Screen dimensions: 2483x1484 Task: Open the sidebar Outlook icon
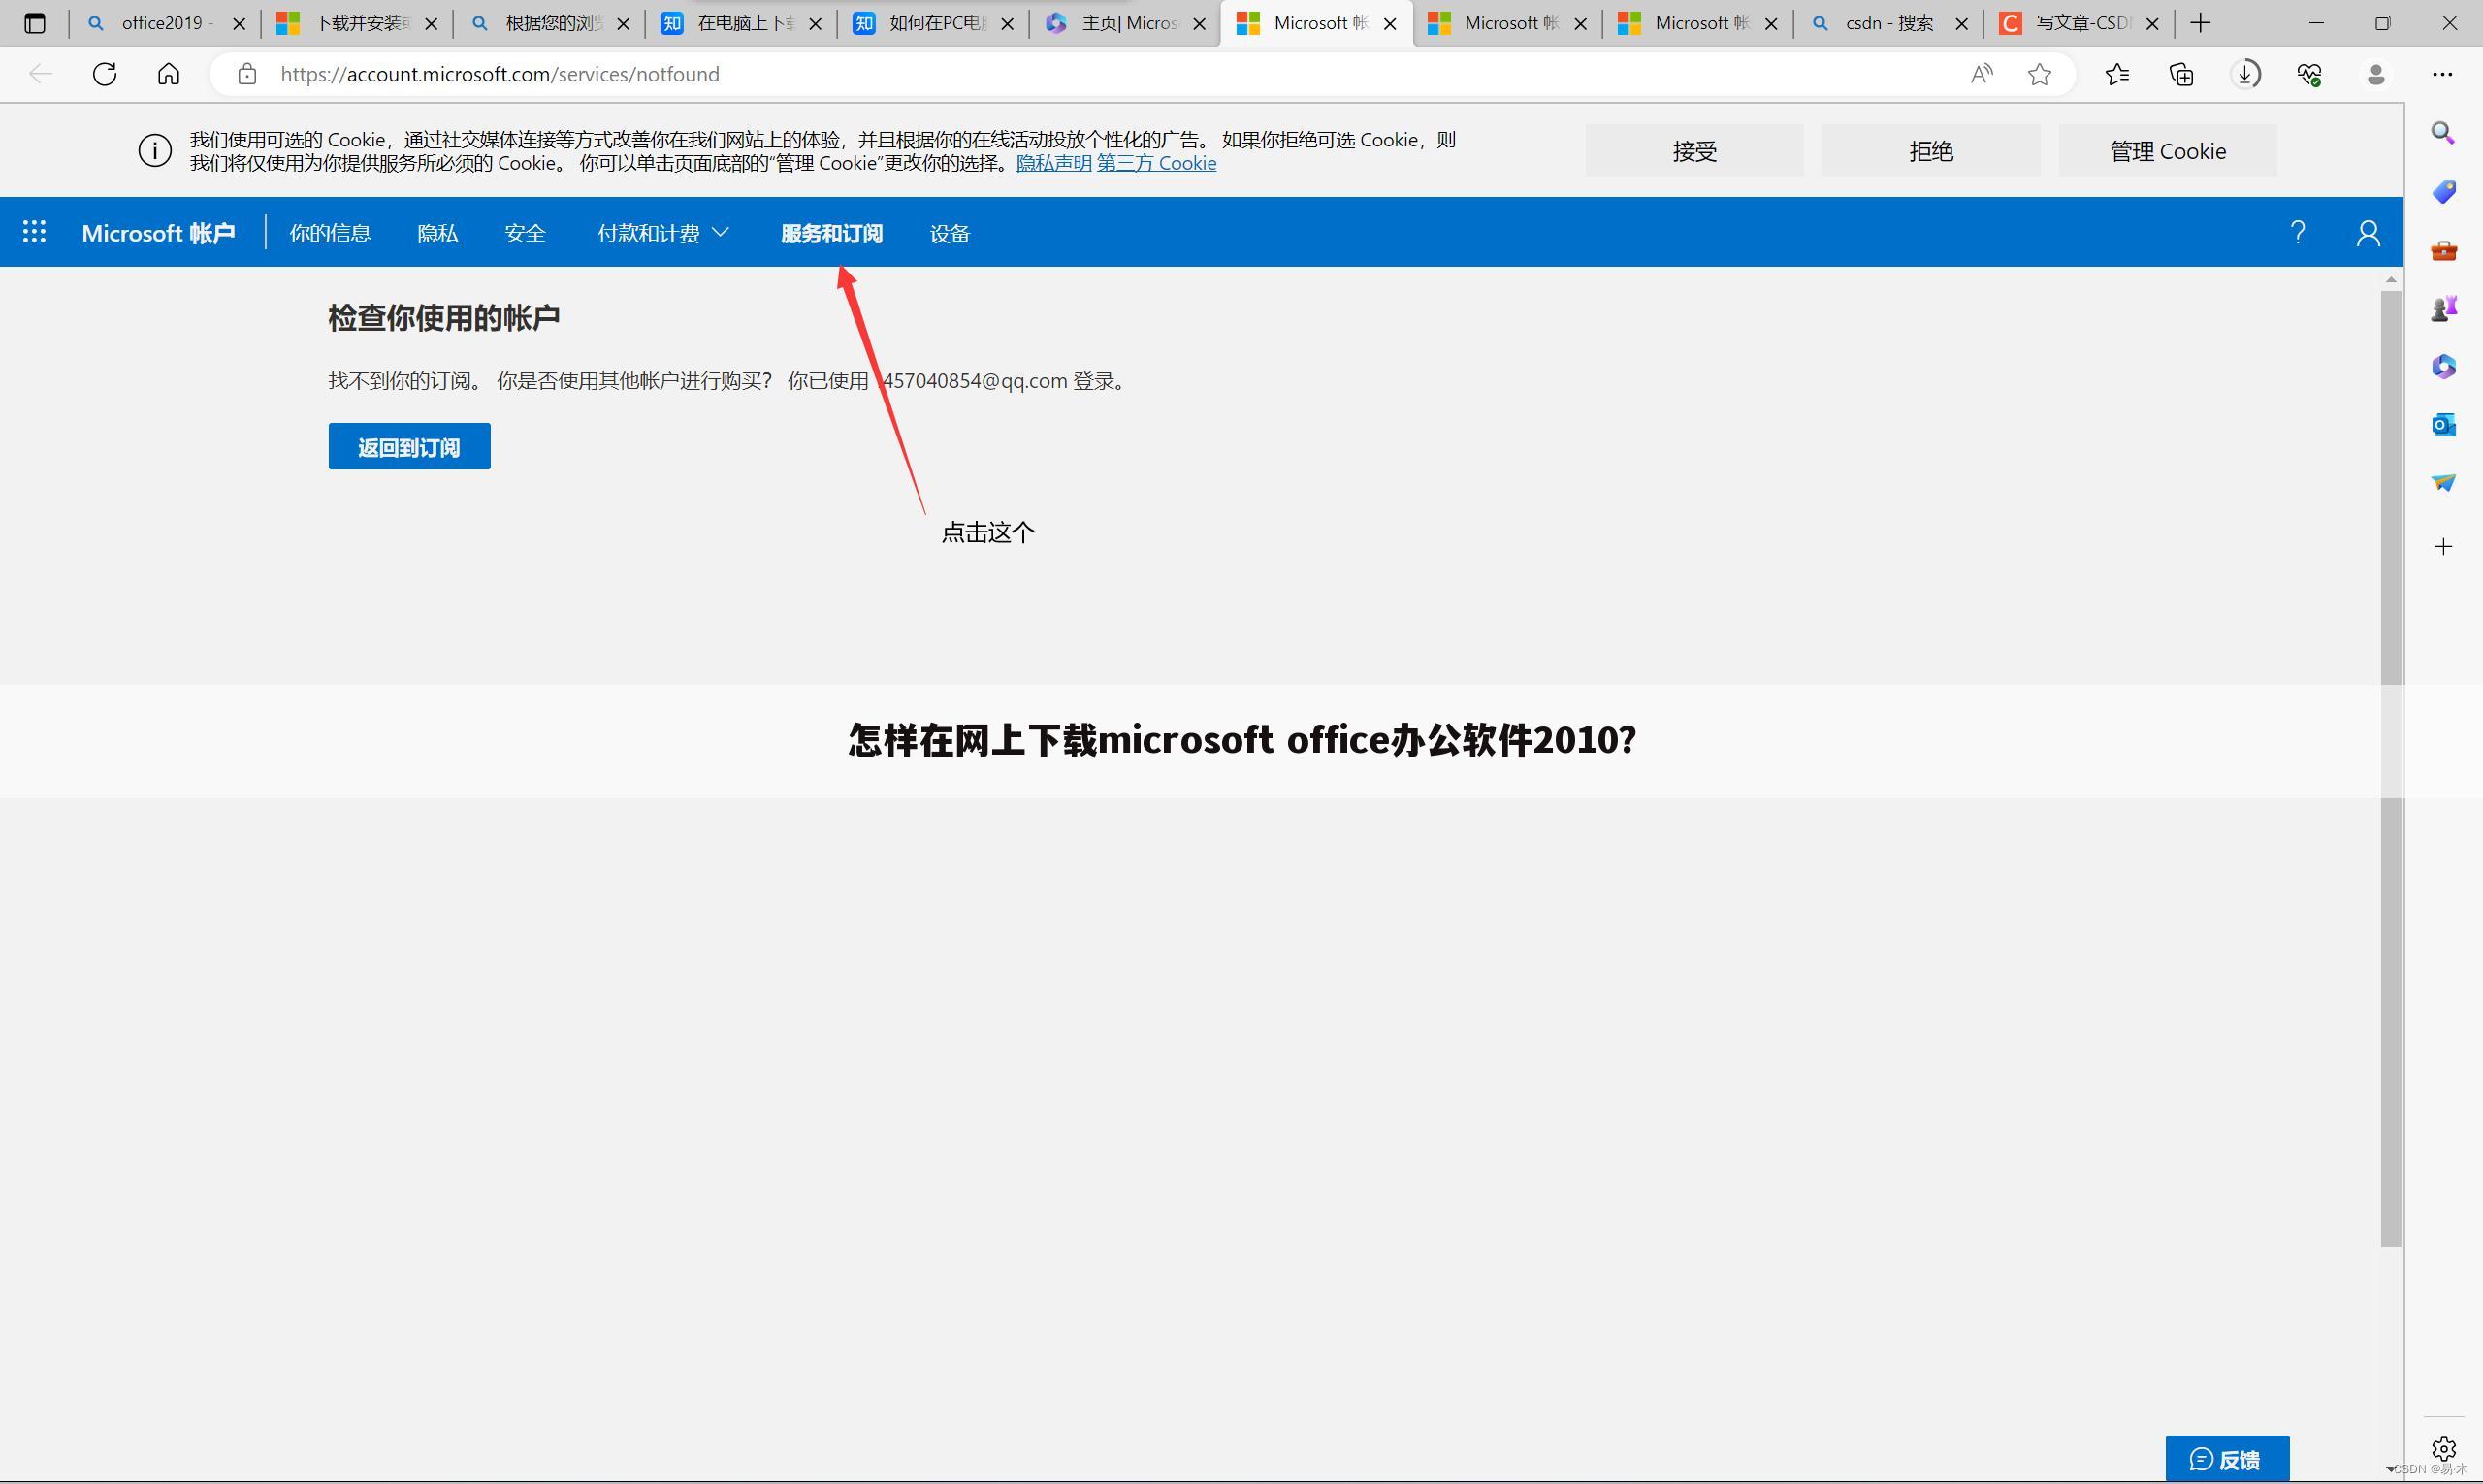pos(2443,425)
